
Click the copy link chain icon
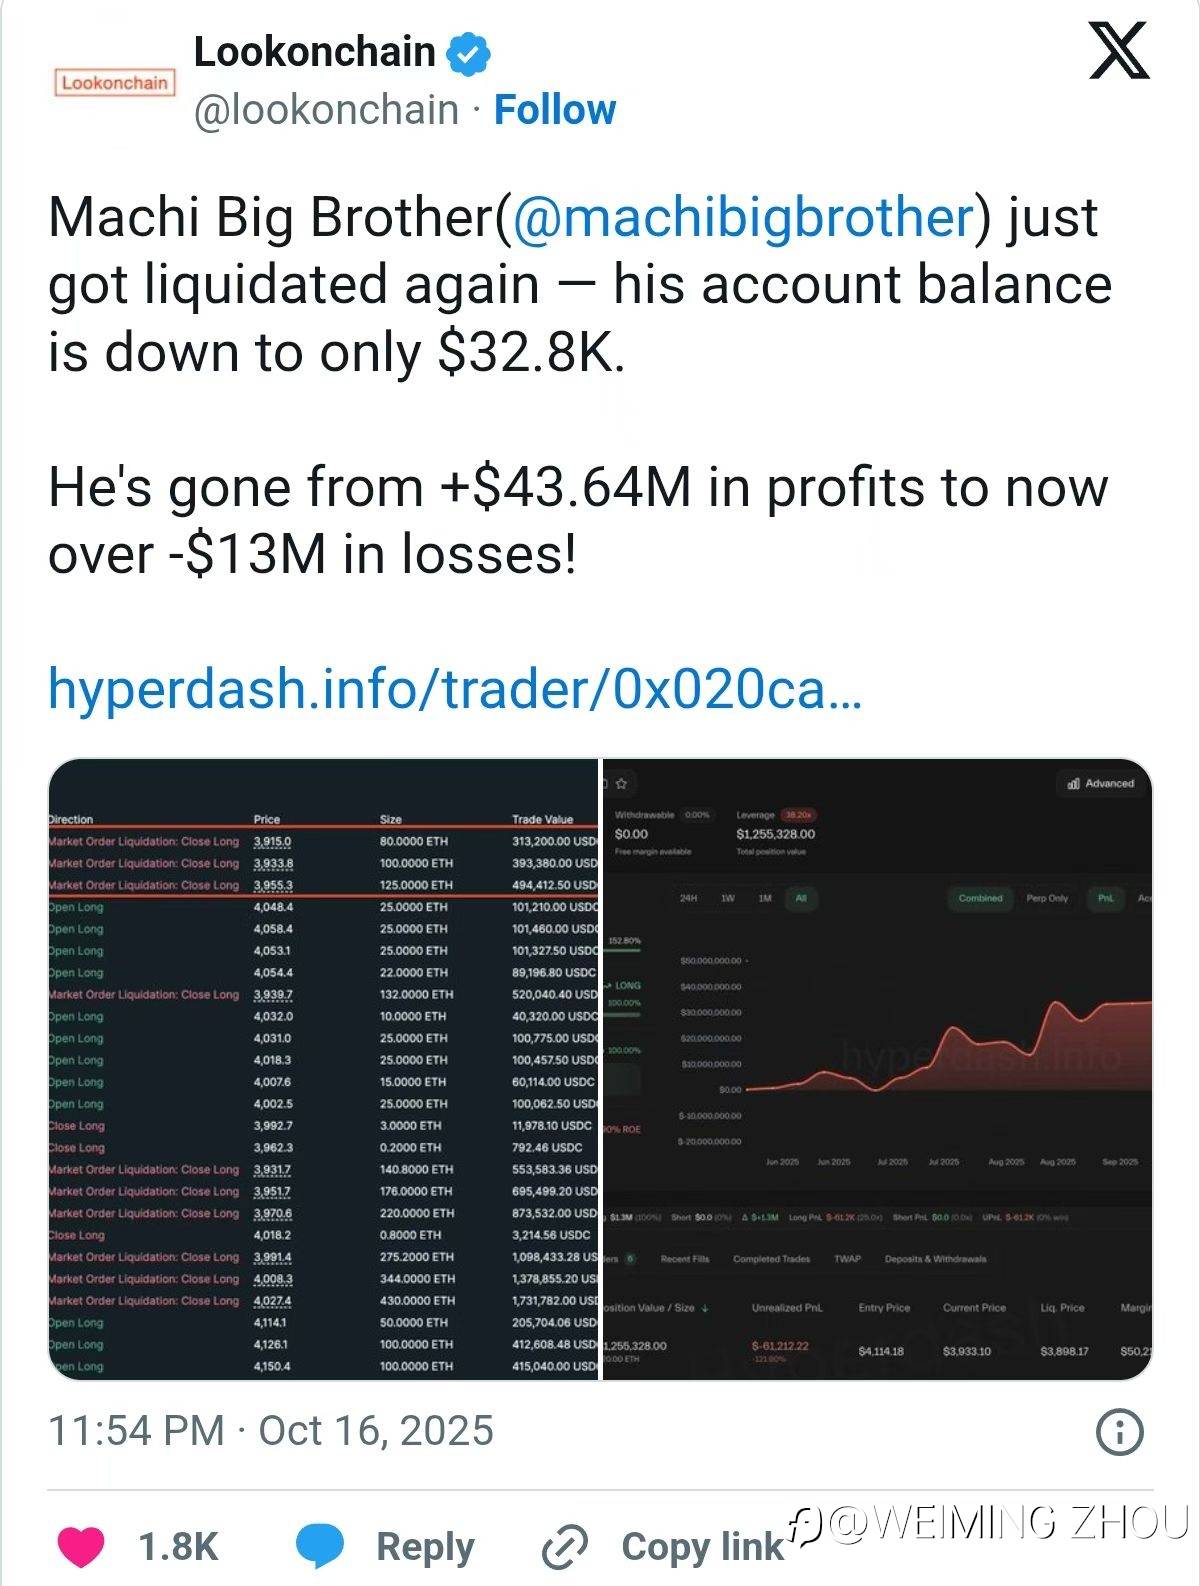(x=564, y=1547)
